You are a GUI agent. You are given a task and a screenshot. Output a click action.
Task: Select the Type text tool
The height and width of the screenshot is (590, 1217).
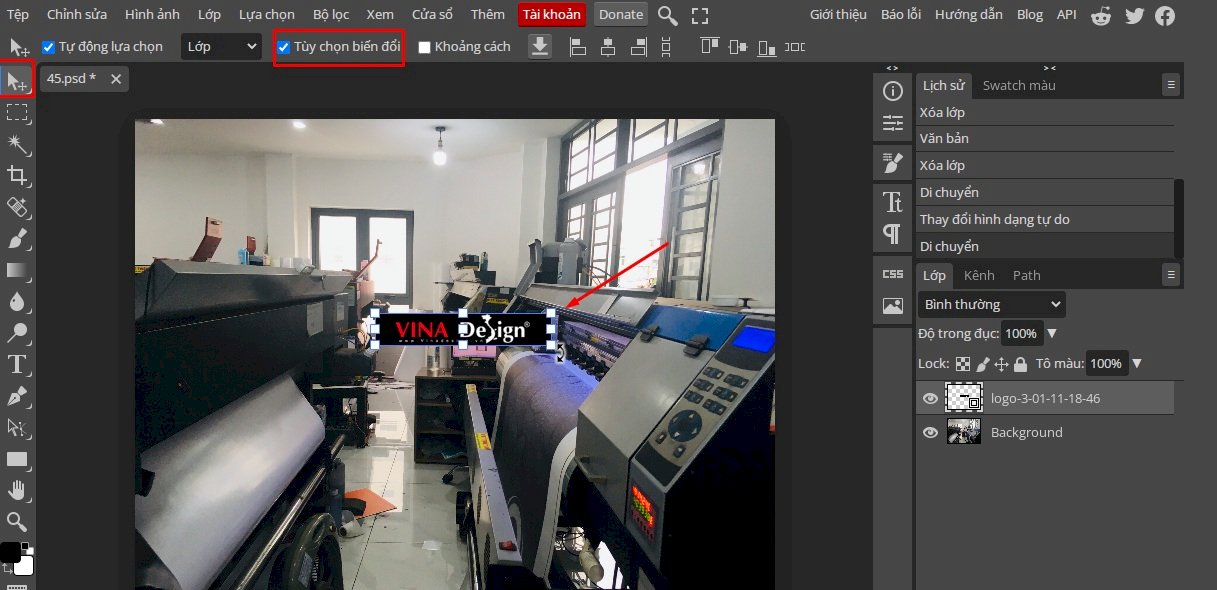pos(17,364)
